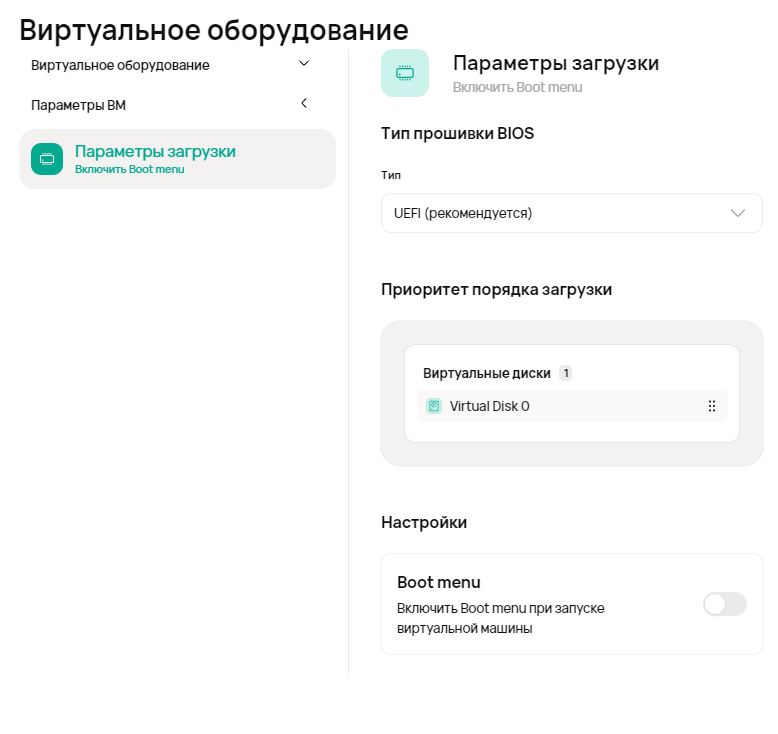The width and height of the screenshot is (778, 734).
Task: Select Параметры ВМ in the sidebar
Action: point(78,105)
